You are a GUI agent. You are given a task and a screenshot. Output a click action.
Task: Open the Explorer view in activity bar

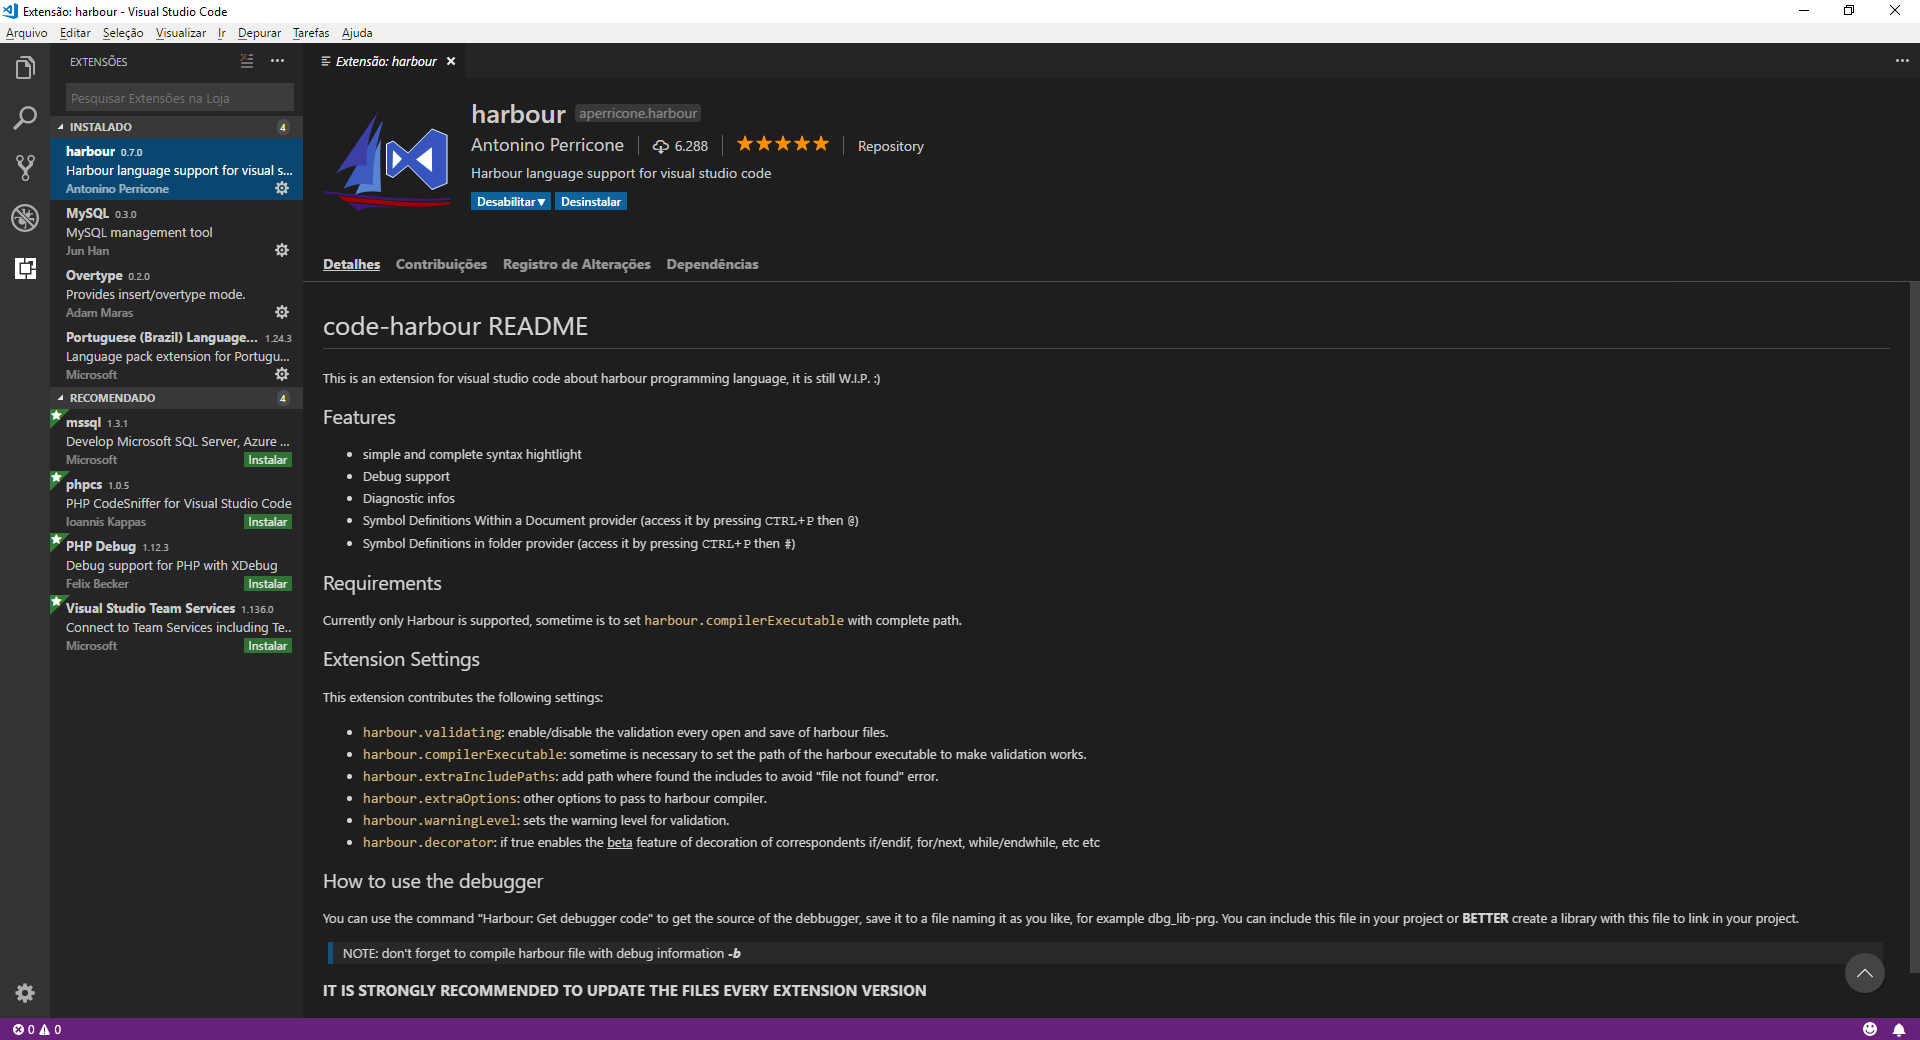[25, 68]
